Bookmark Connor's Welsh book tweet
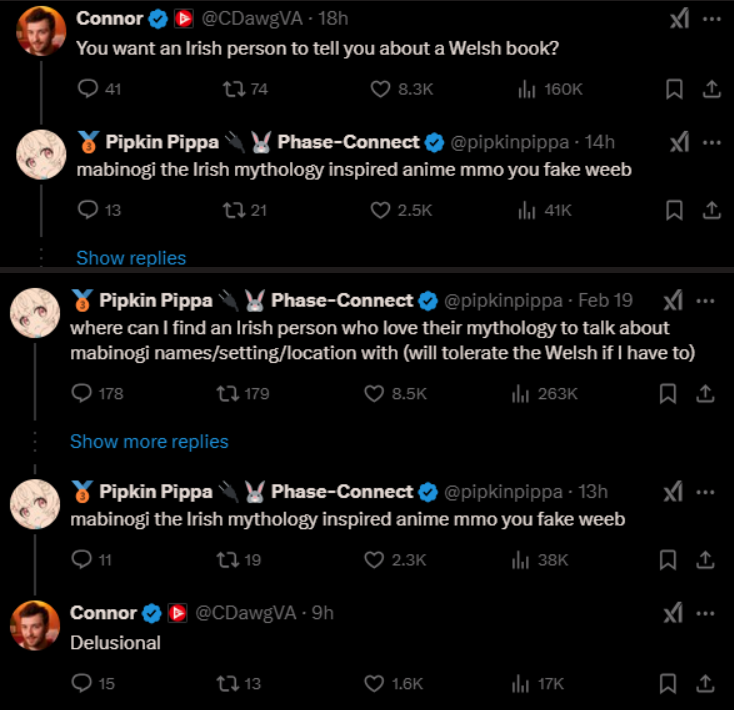 point(674,89)
